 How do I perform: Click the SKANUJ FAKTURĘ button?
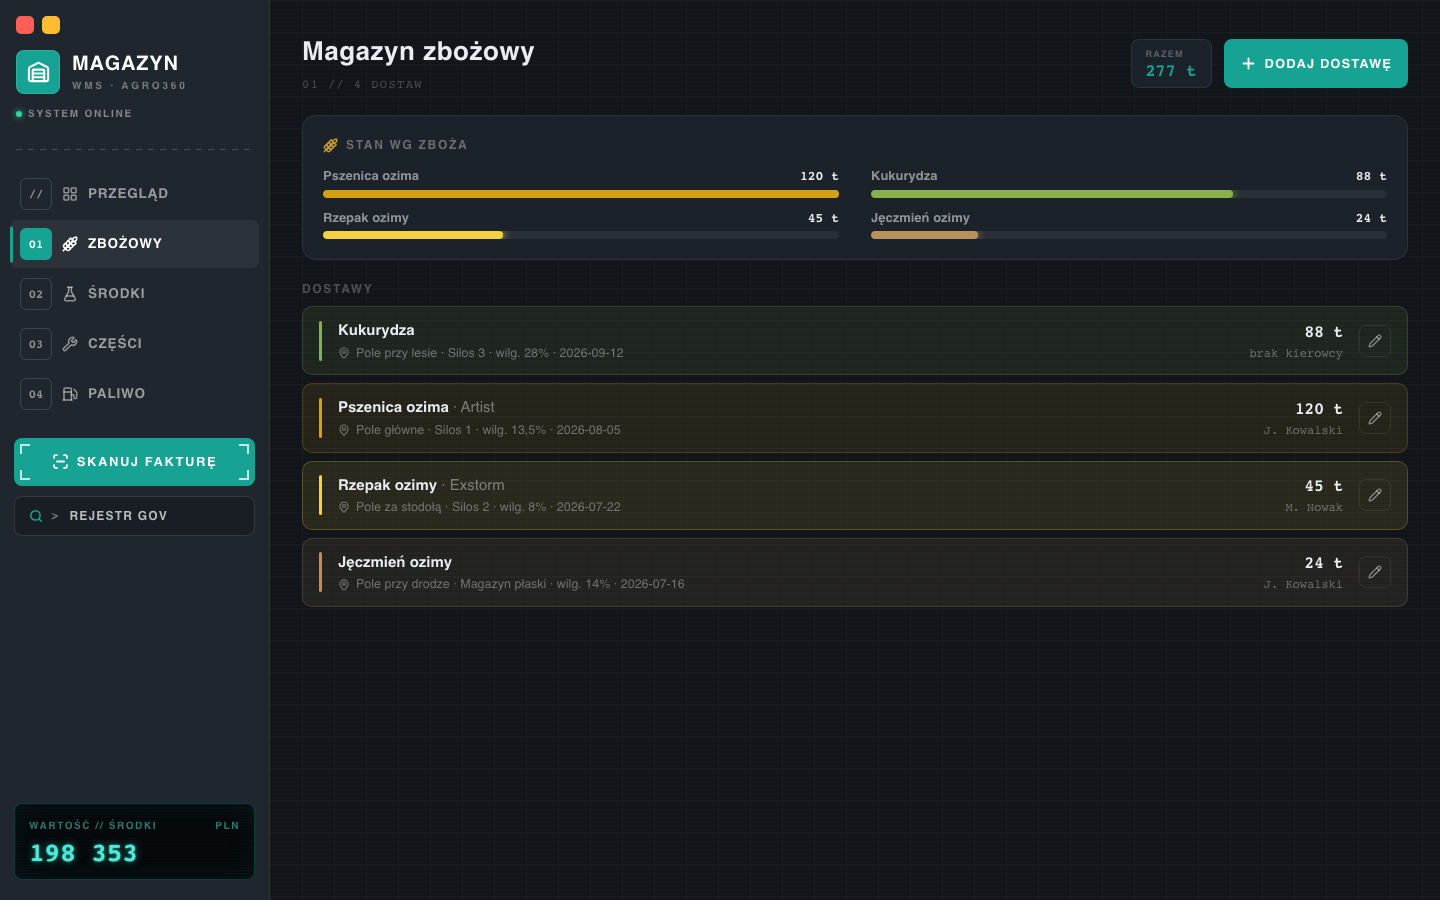pos(134,462)
